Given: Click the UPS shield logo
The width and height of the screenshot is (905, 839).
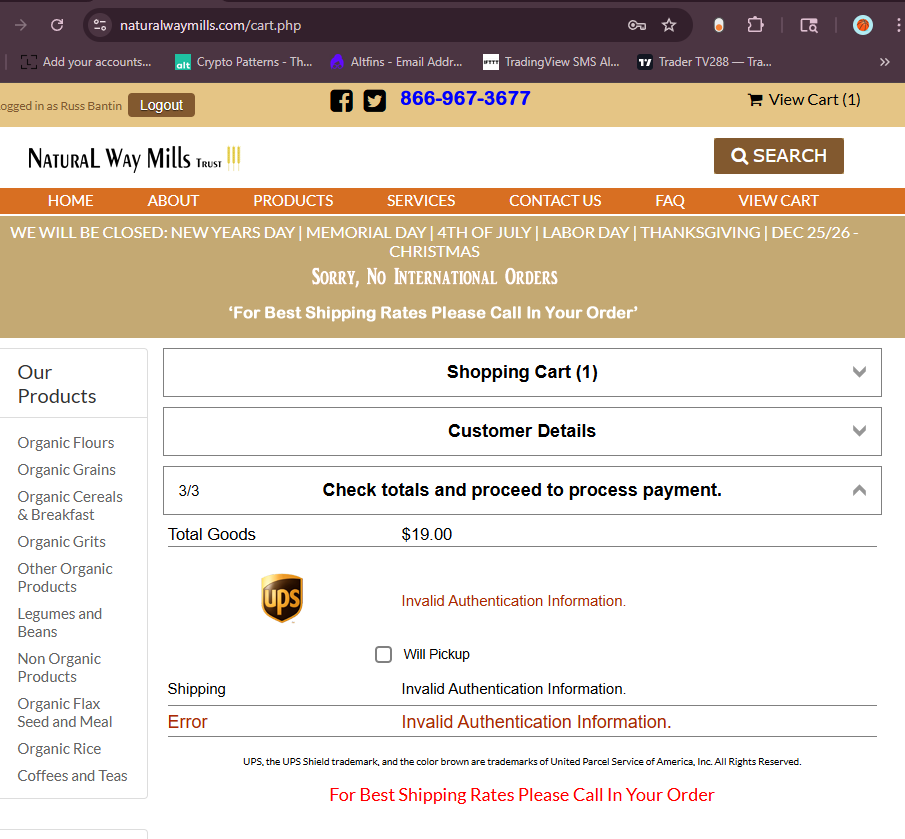Looking at the screenshot, I should click(x=282, y=598).
